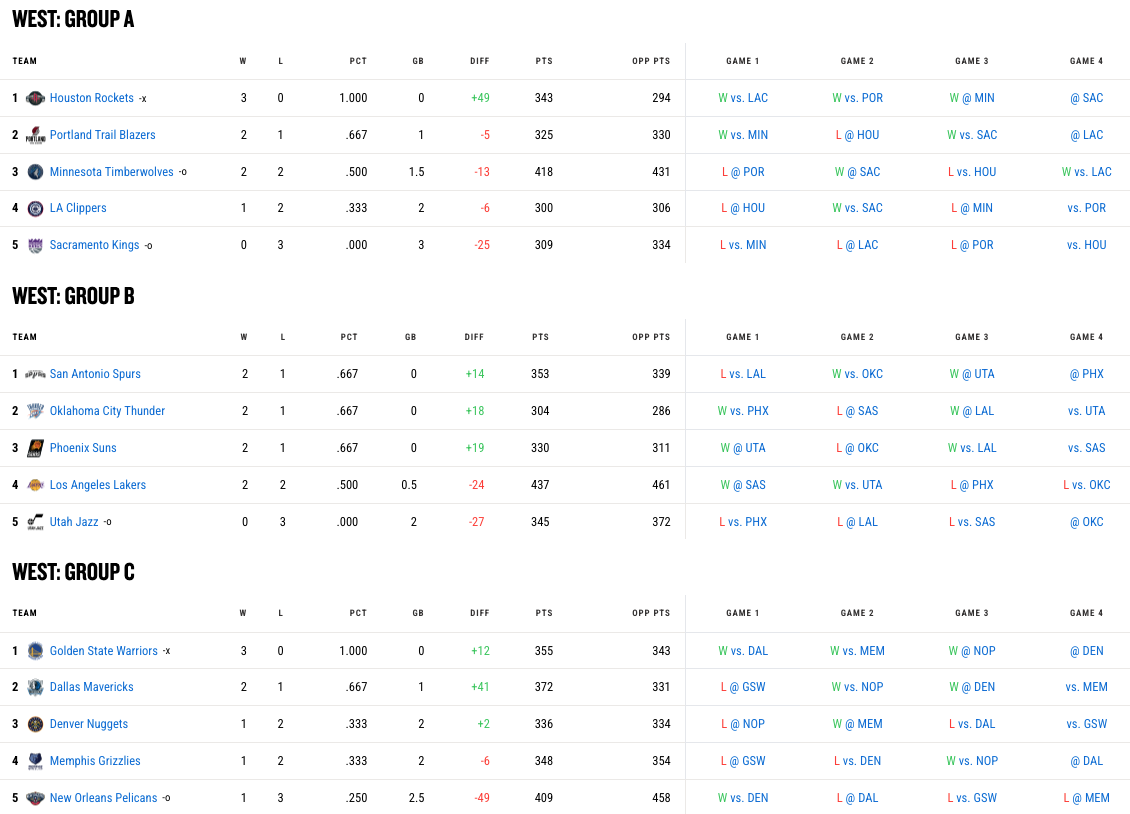Image resolution: width=1130 pixels, height=814 pixels.
Task: Click the PCT column header in Group C
Action: pyautogui.click(x=358, y=613)
